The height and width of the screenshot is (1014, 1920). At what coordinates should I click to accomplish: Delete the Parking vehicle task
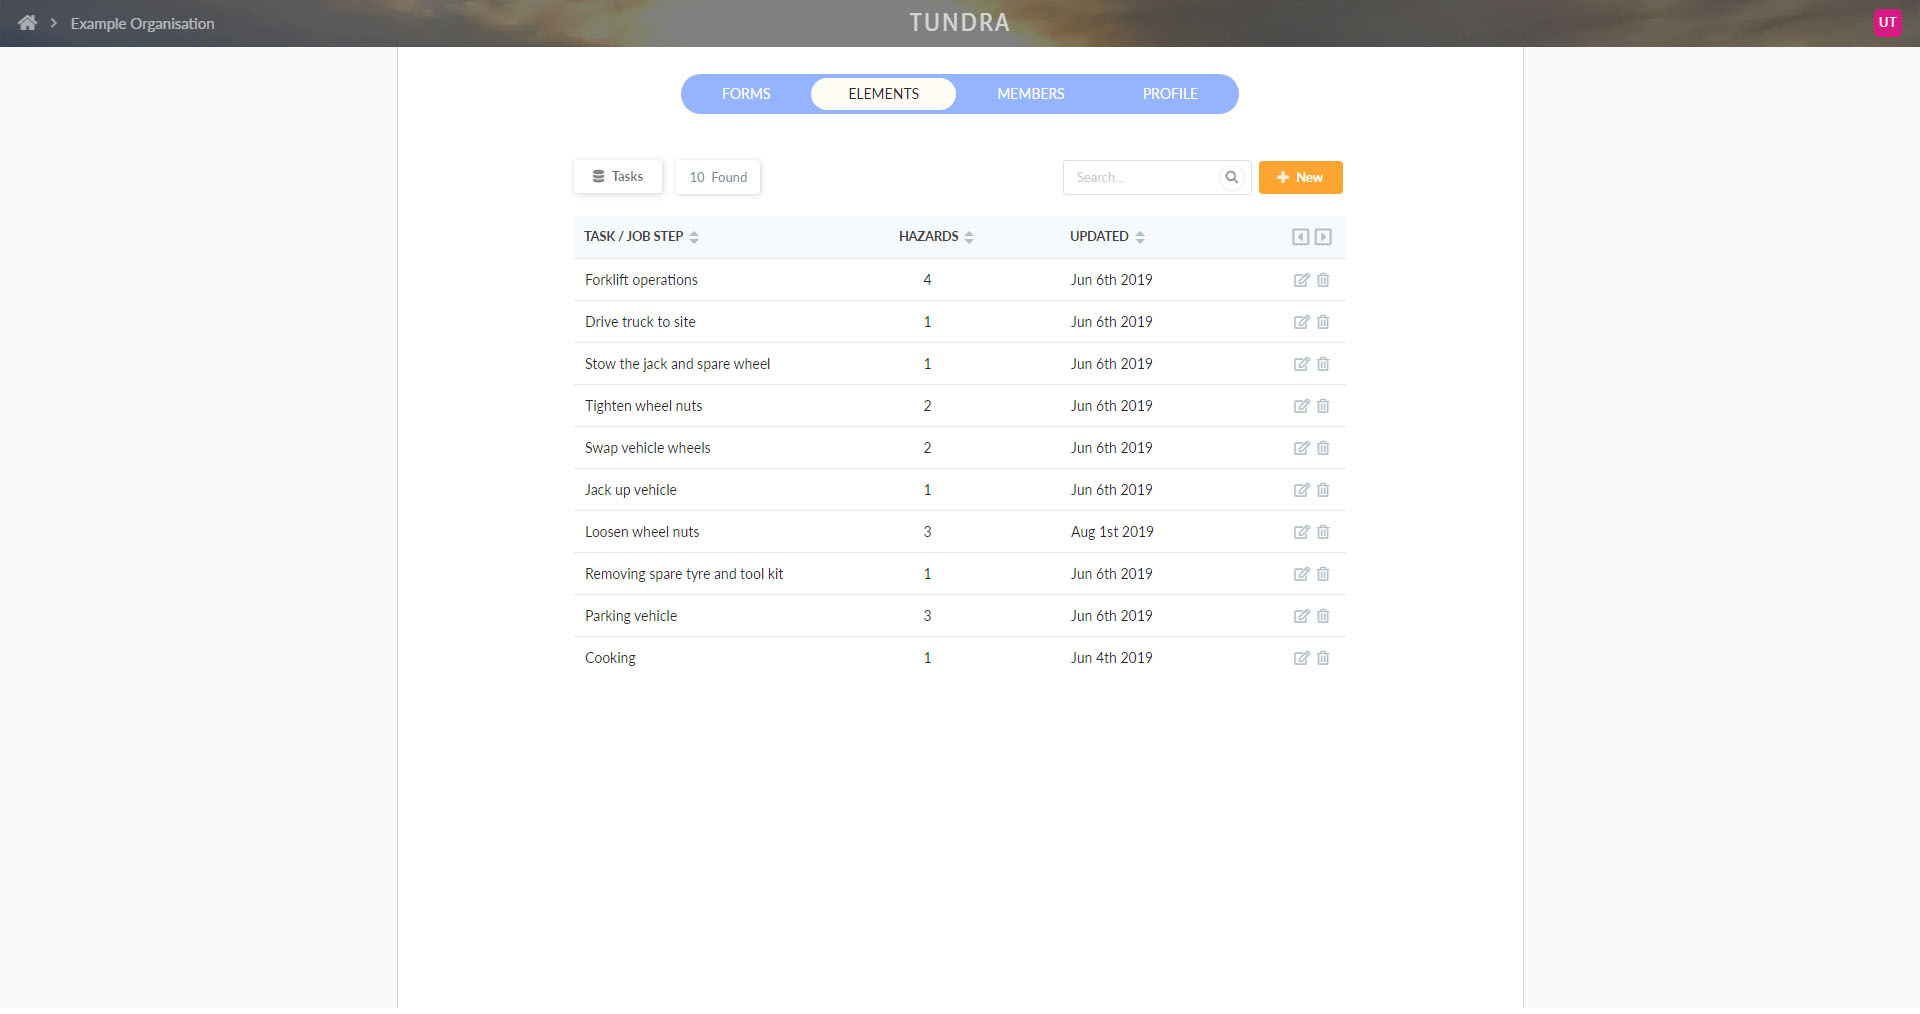pyautogui.click(x=1323, y=616)
